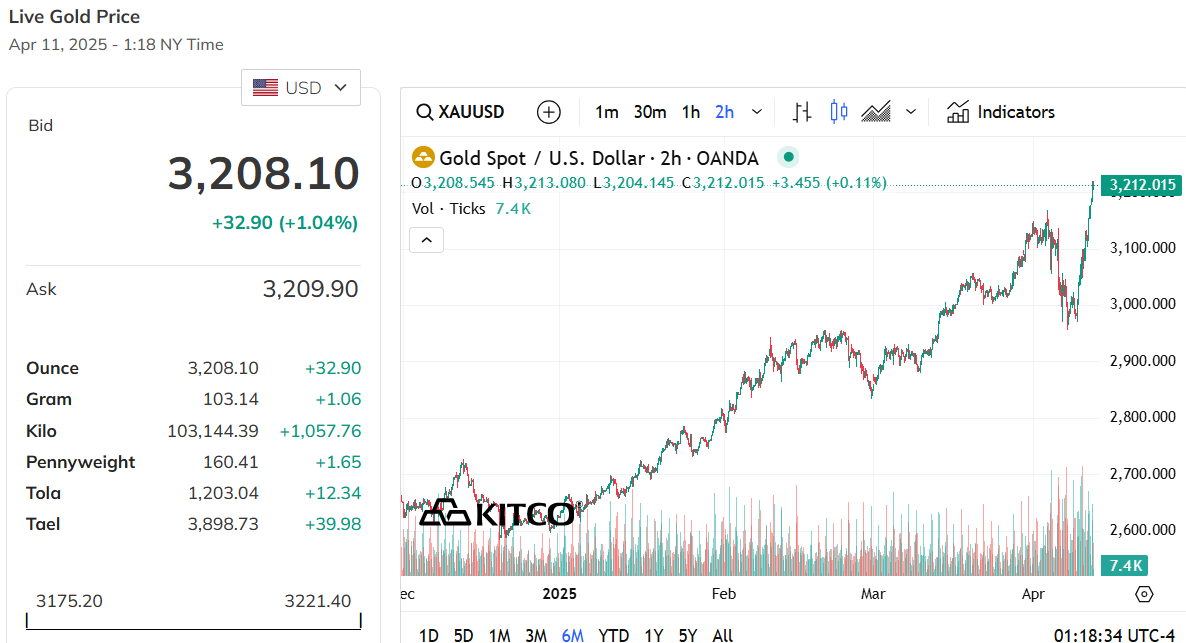Click the 01:18:34 UTC-4 timezone button
The image size is (1186, 643).
[1114, 635]
